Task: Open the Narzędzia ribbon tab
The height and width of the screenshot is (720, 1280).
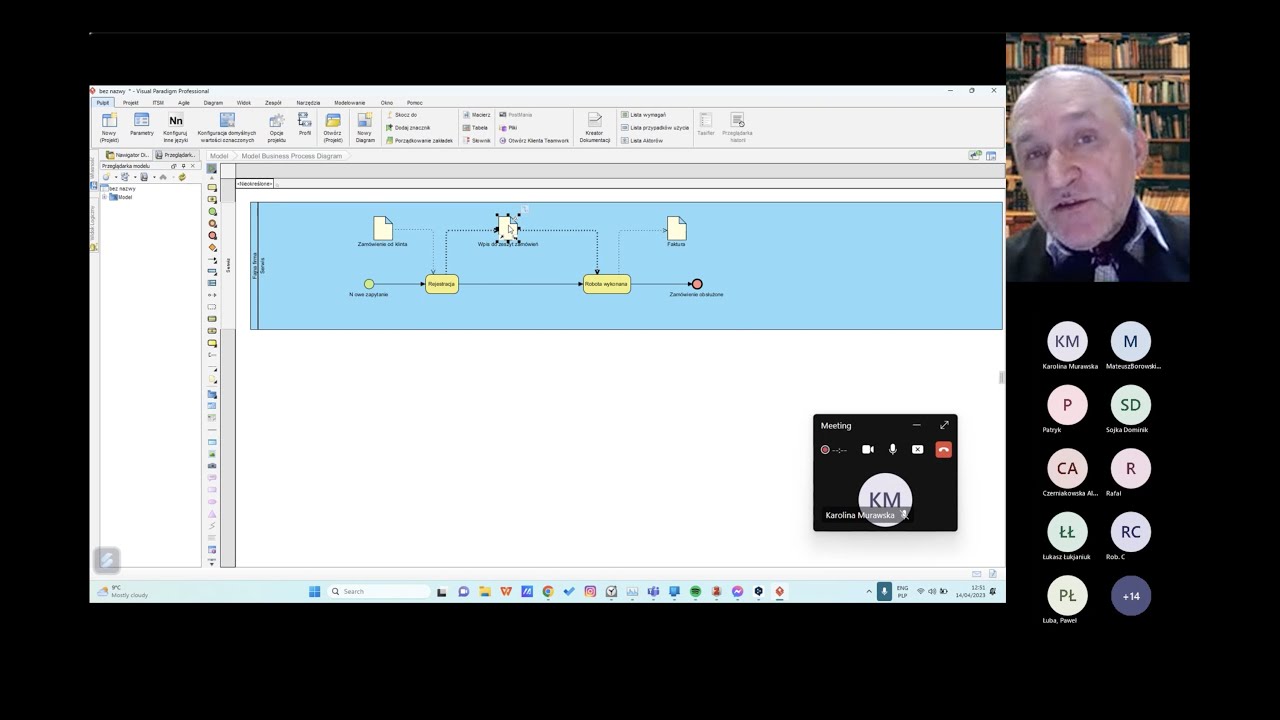Action: coord(308,102)
